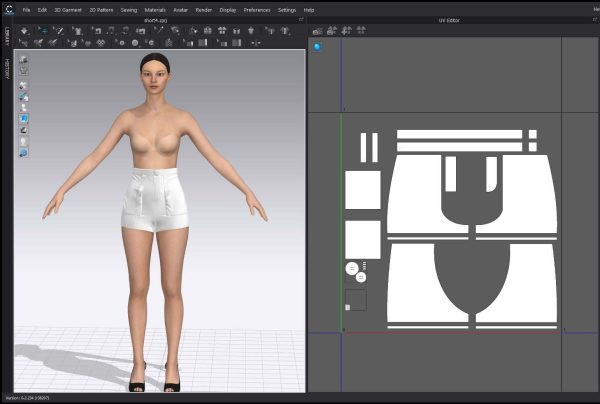600x404 pixels.
Task: Select the large upper-left shorts piece in UV Editor
Action: (x=415, y=190)
